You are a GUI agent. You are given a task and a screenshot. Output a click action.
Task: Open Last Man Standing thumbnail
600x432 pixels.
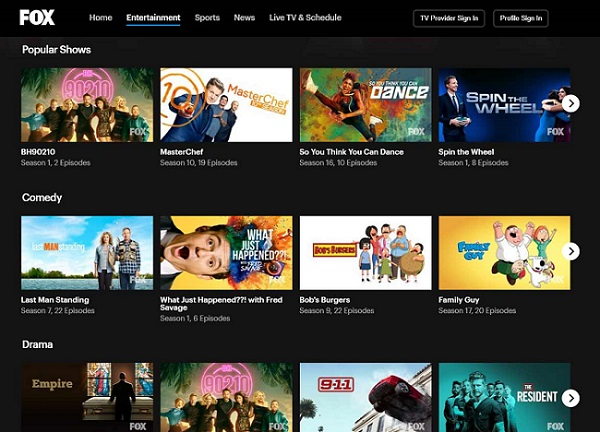tap(87, 252)
